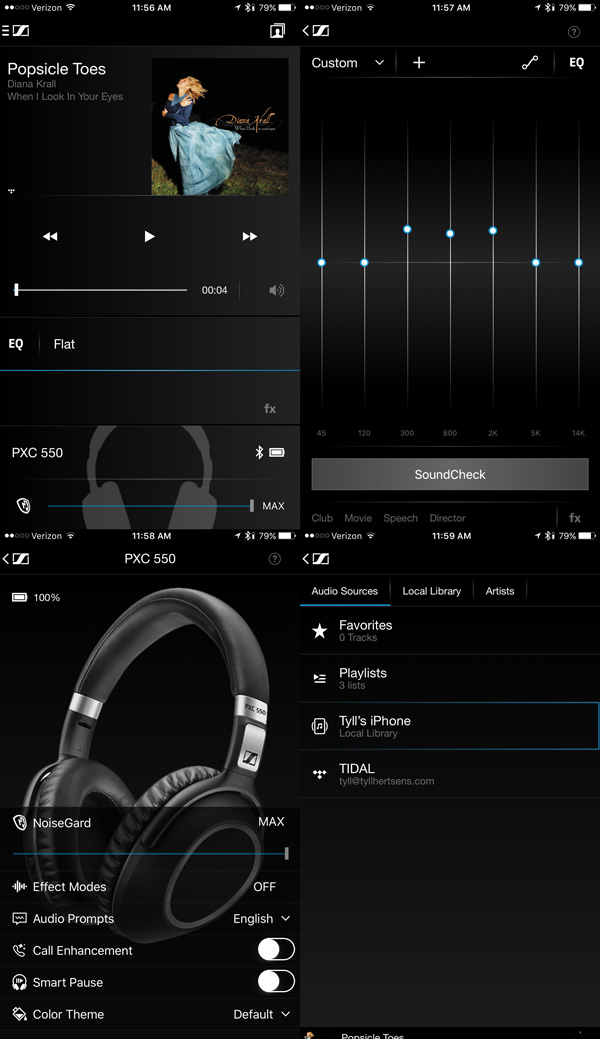Tap the Effect Modes waveform icon
The image size is (600, 1039).
click(20, 887)
